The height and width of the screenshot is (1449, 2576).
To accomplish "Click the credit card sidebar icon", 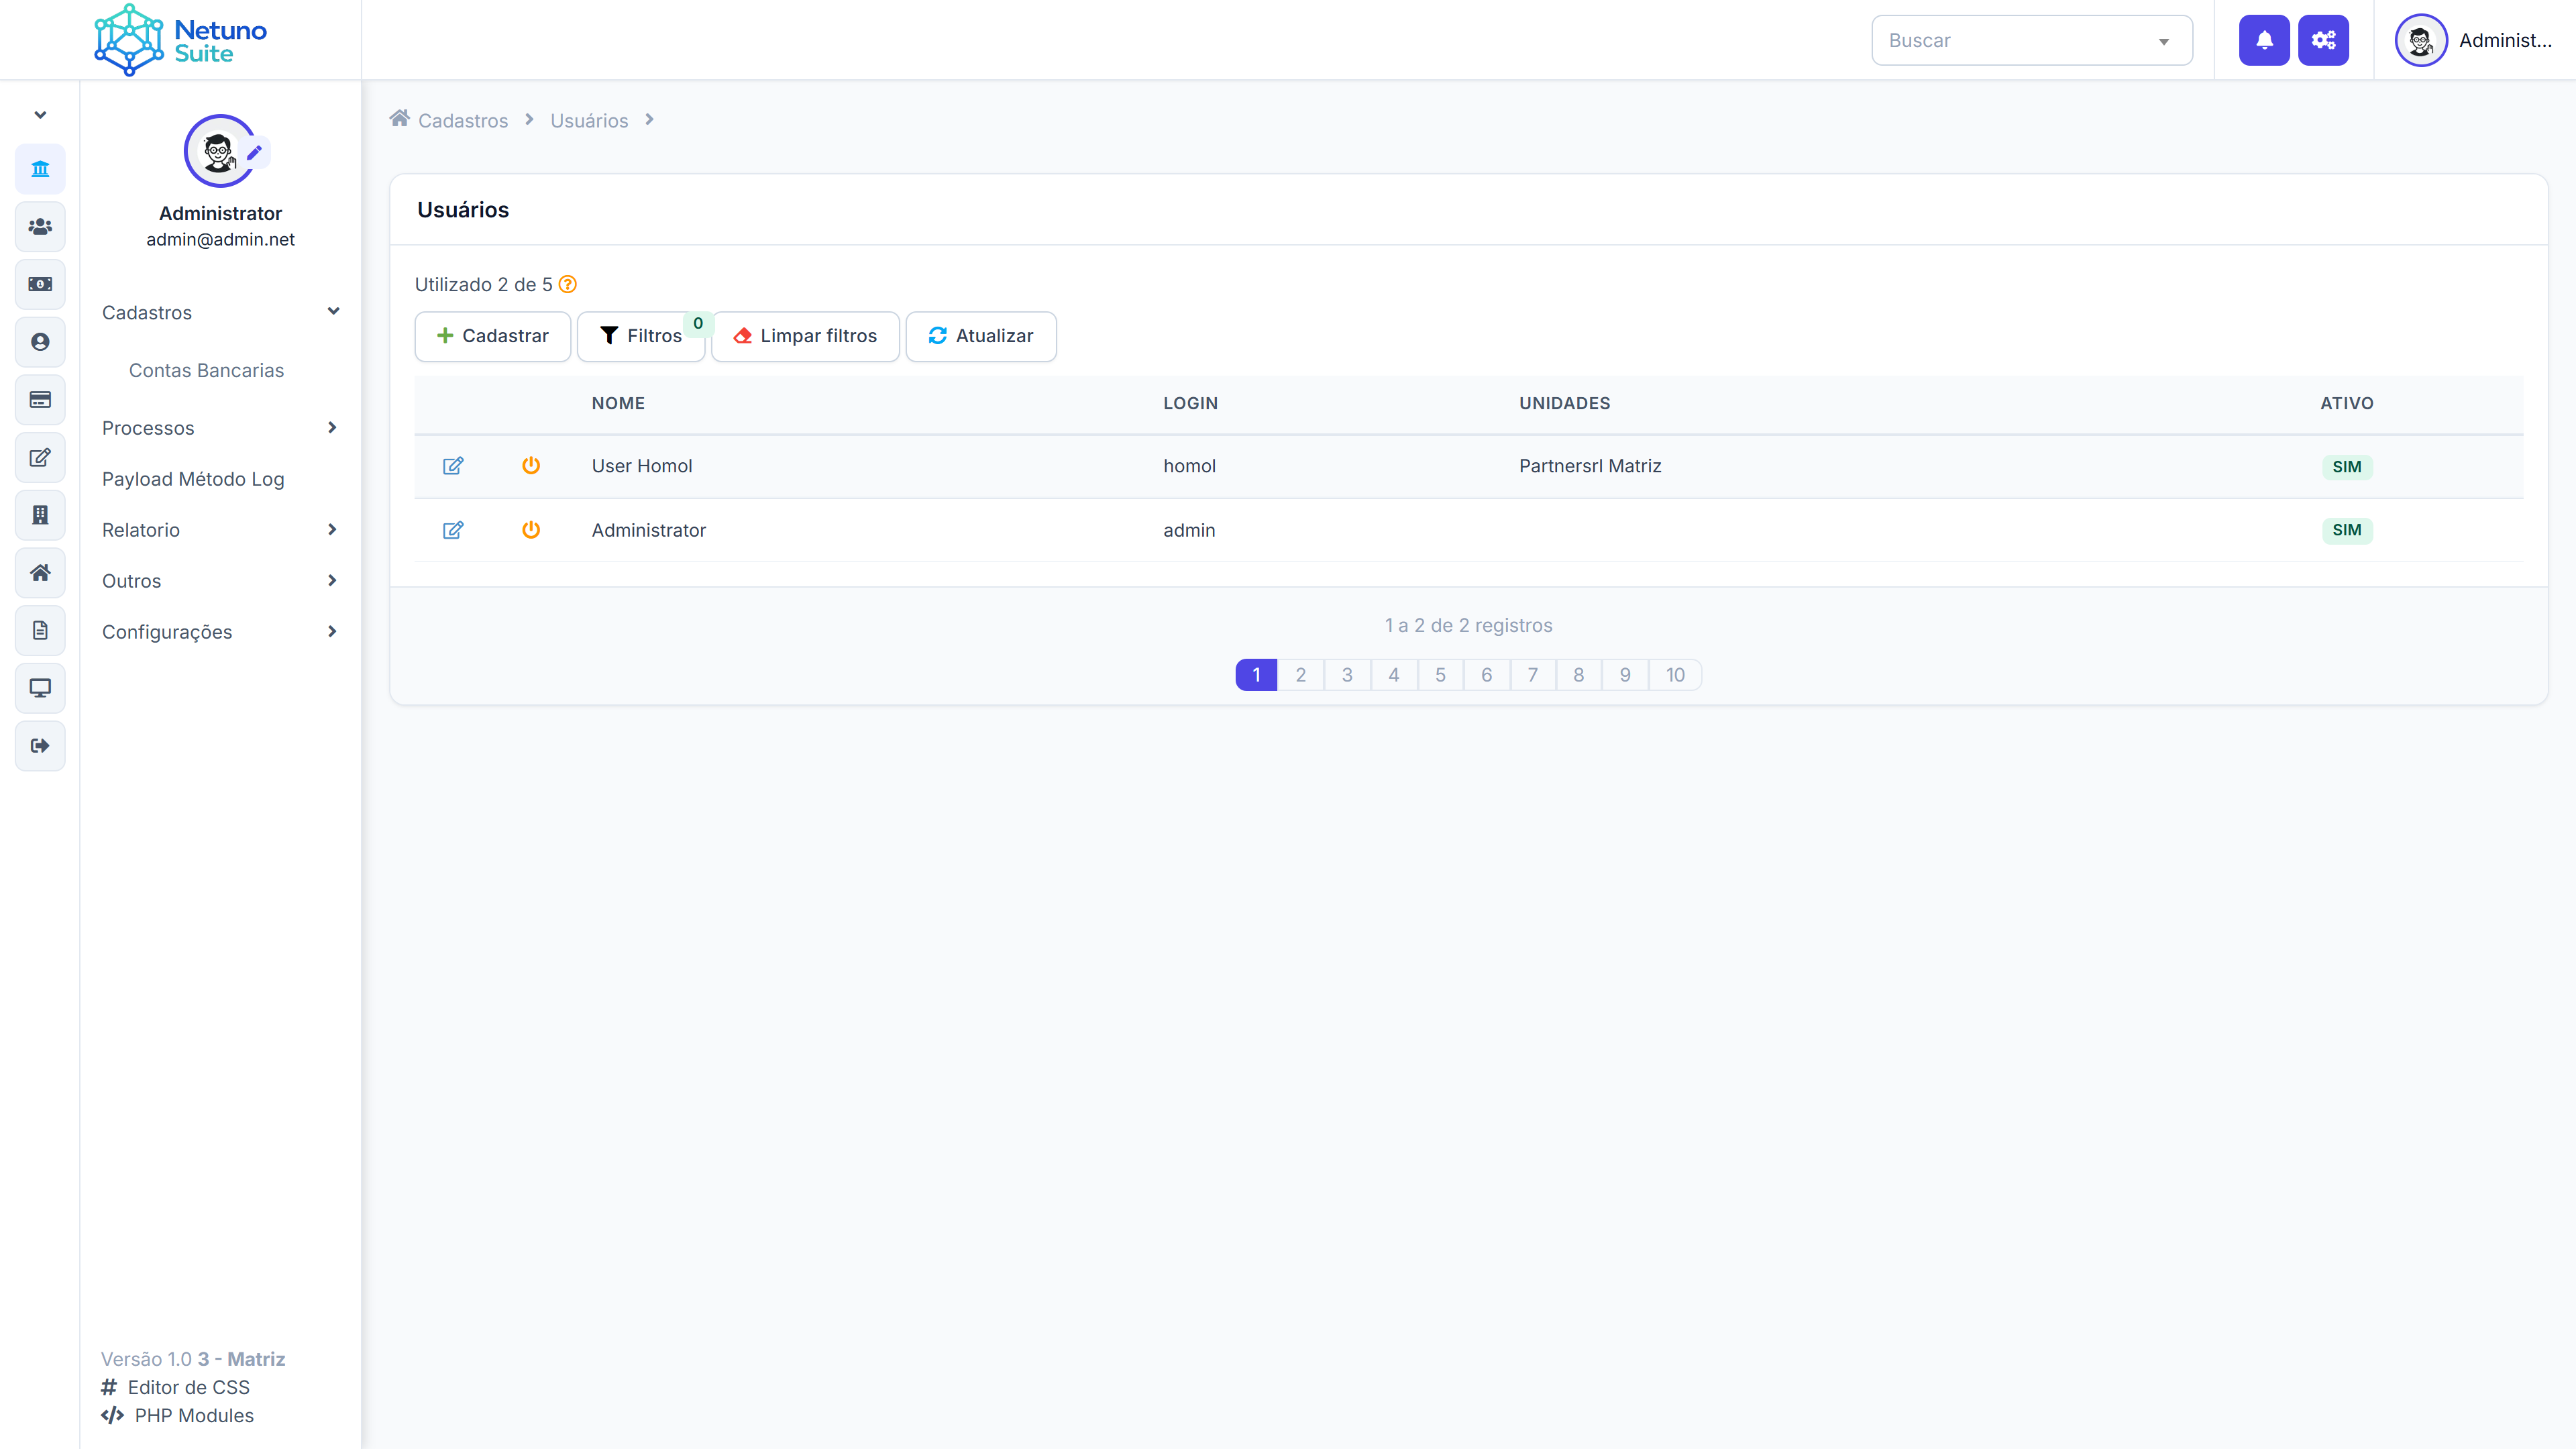I will coord(40,400).
